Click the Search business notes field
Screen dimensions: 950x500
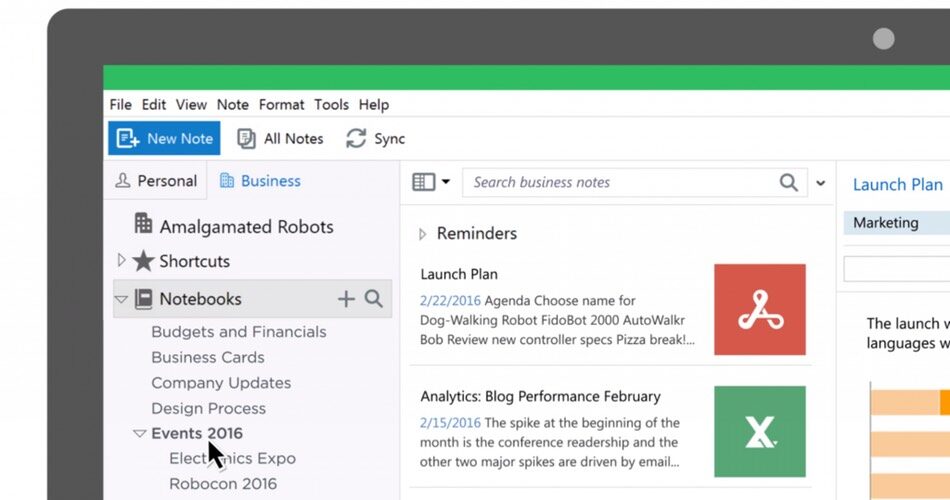[x=620, y=182]
